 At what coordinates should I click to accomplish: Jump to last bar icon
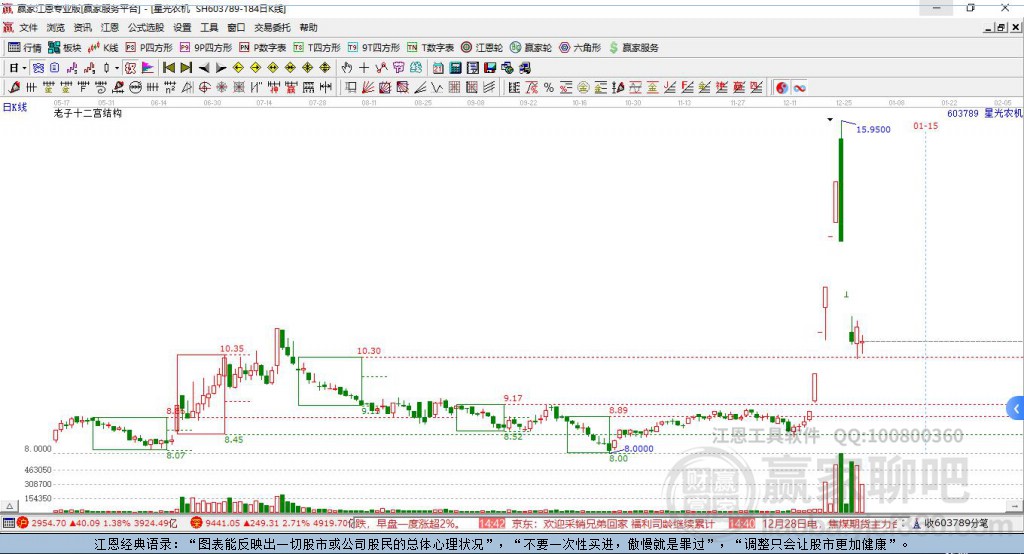tap(186, 68)
